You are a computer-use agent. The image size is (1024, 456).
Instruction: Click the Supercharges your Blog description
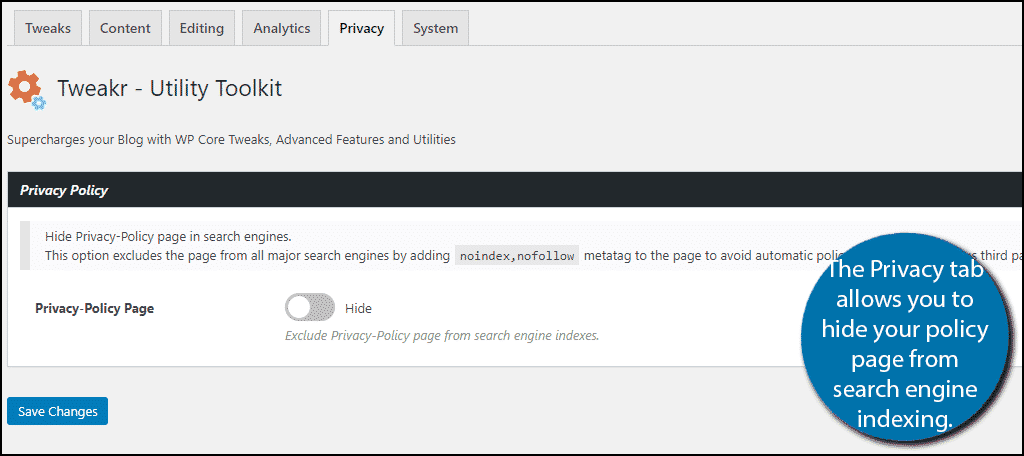click(x=232, y=140)
